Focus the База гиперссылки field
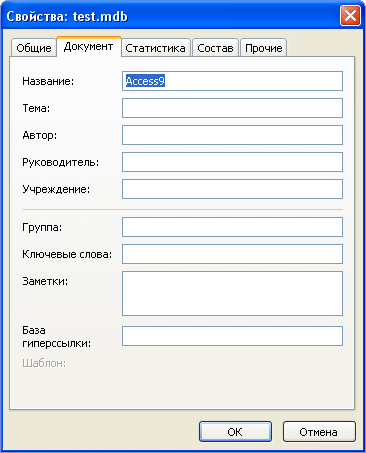This screenshot has height=453, width=366. coord(232,336)
